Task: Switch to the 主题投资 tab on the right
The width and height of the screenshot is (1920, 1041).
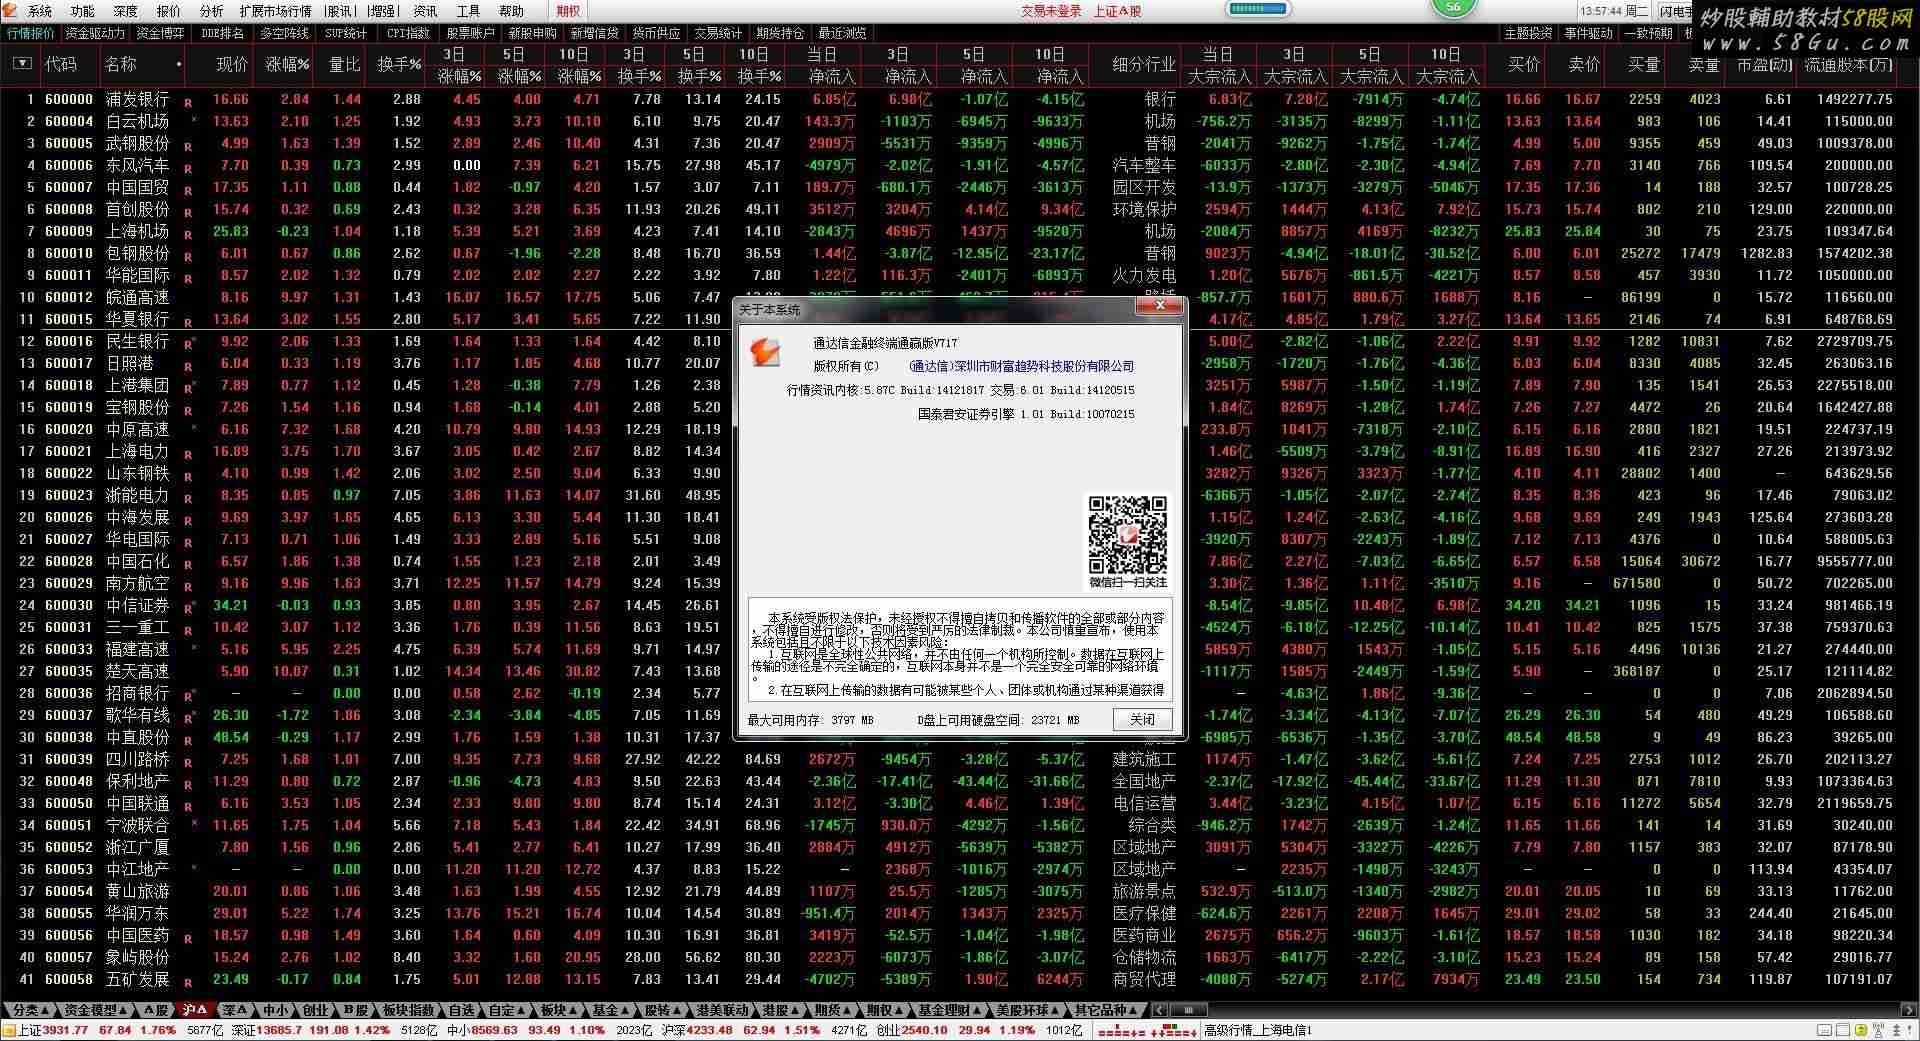Action: click(1528, 33)
